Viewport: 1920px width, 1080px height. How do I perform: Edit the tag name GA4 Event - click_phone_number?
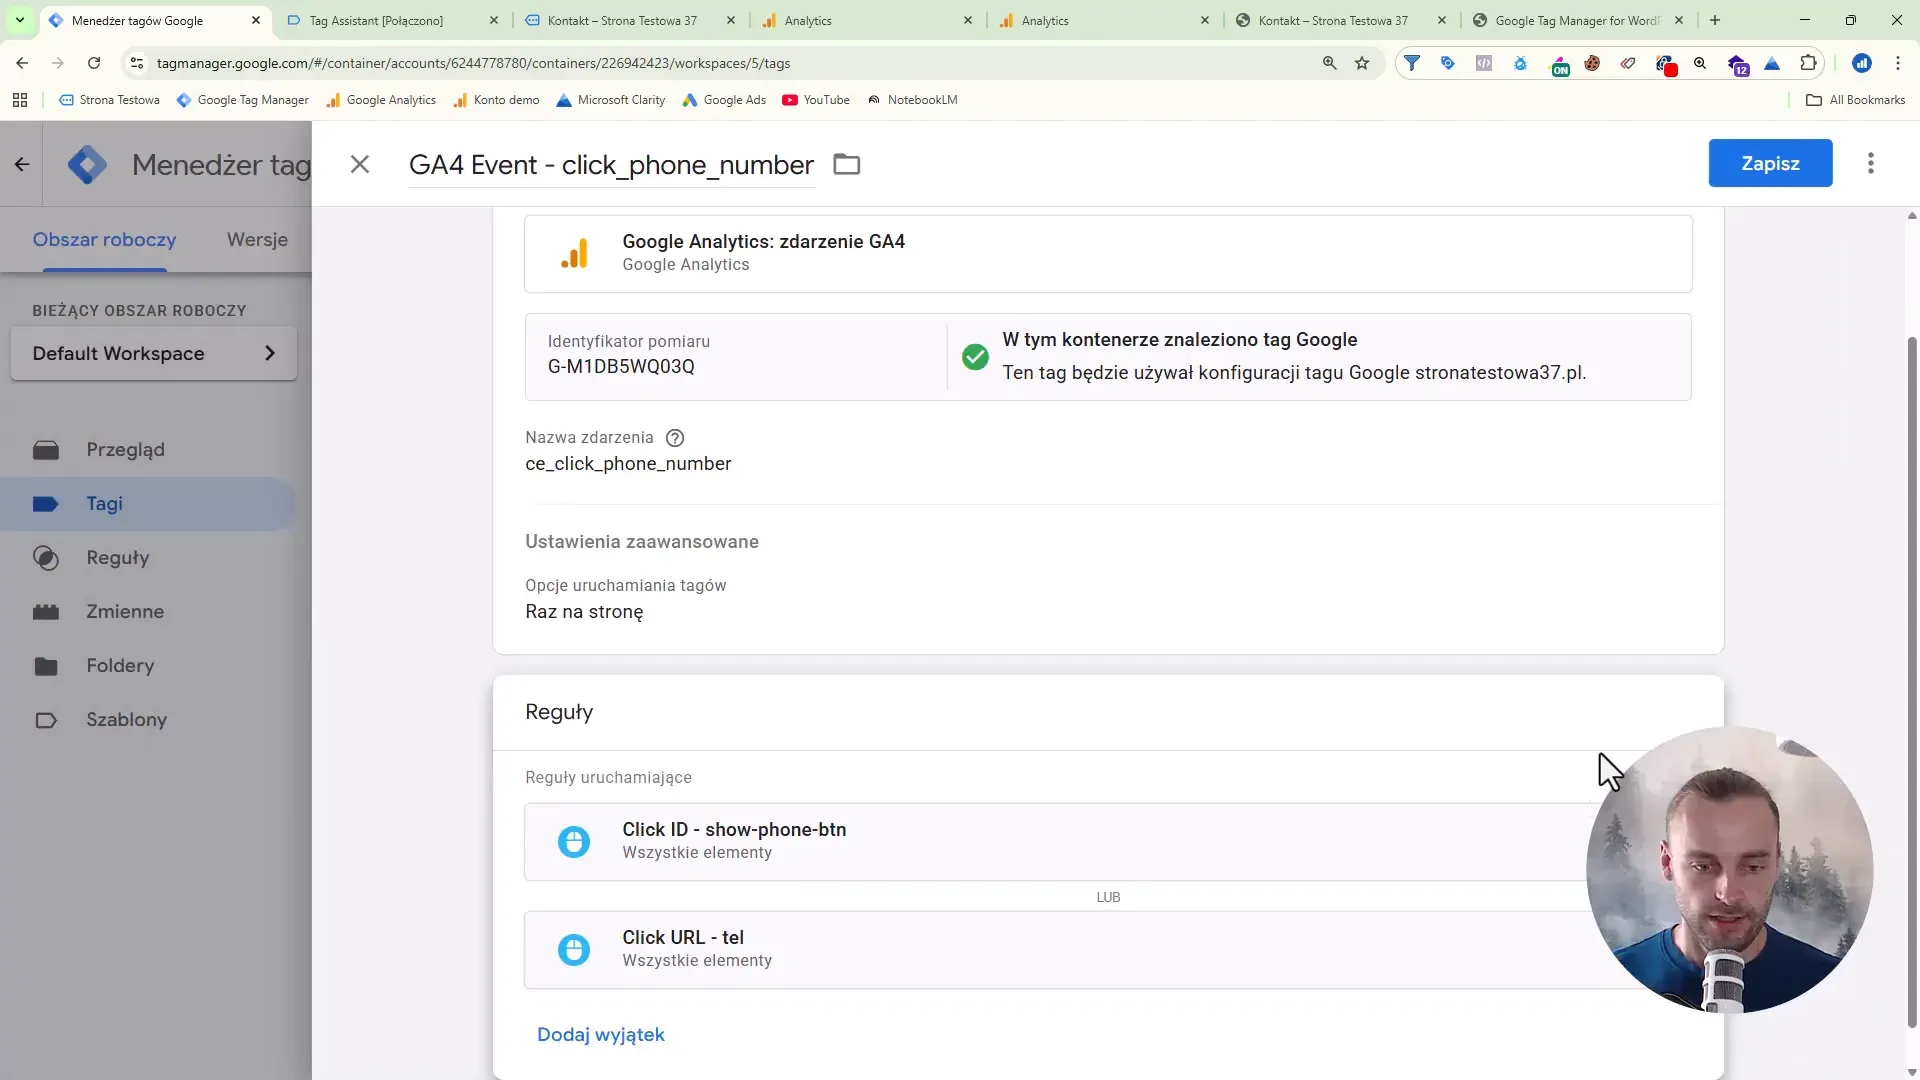pos(611,164)
